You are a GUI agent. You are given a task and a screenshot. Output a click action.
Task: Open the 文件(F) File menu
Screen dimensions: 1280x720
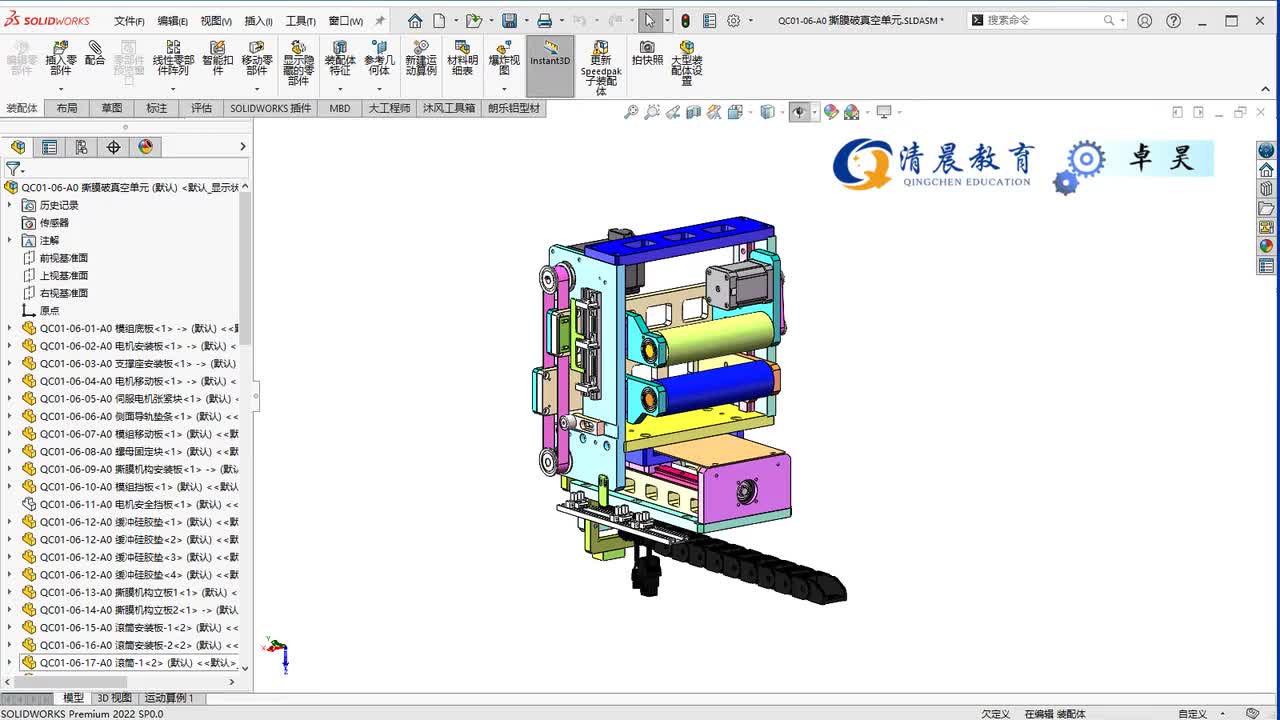tap(129, 21)
